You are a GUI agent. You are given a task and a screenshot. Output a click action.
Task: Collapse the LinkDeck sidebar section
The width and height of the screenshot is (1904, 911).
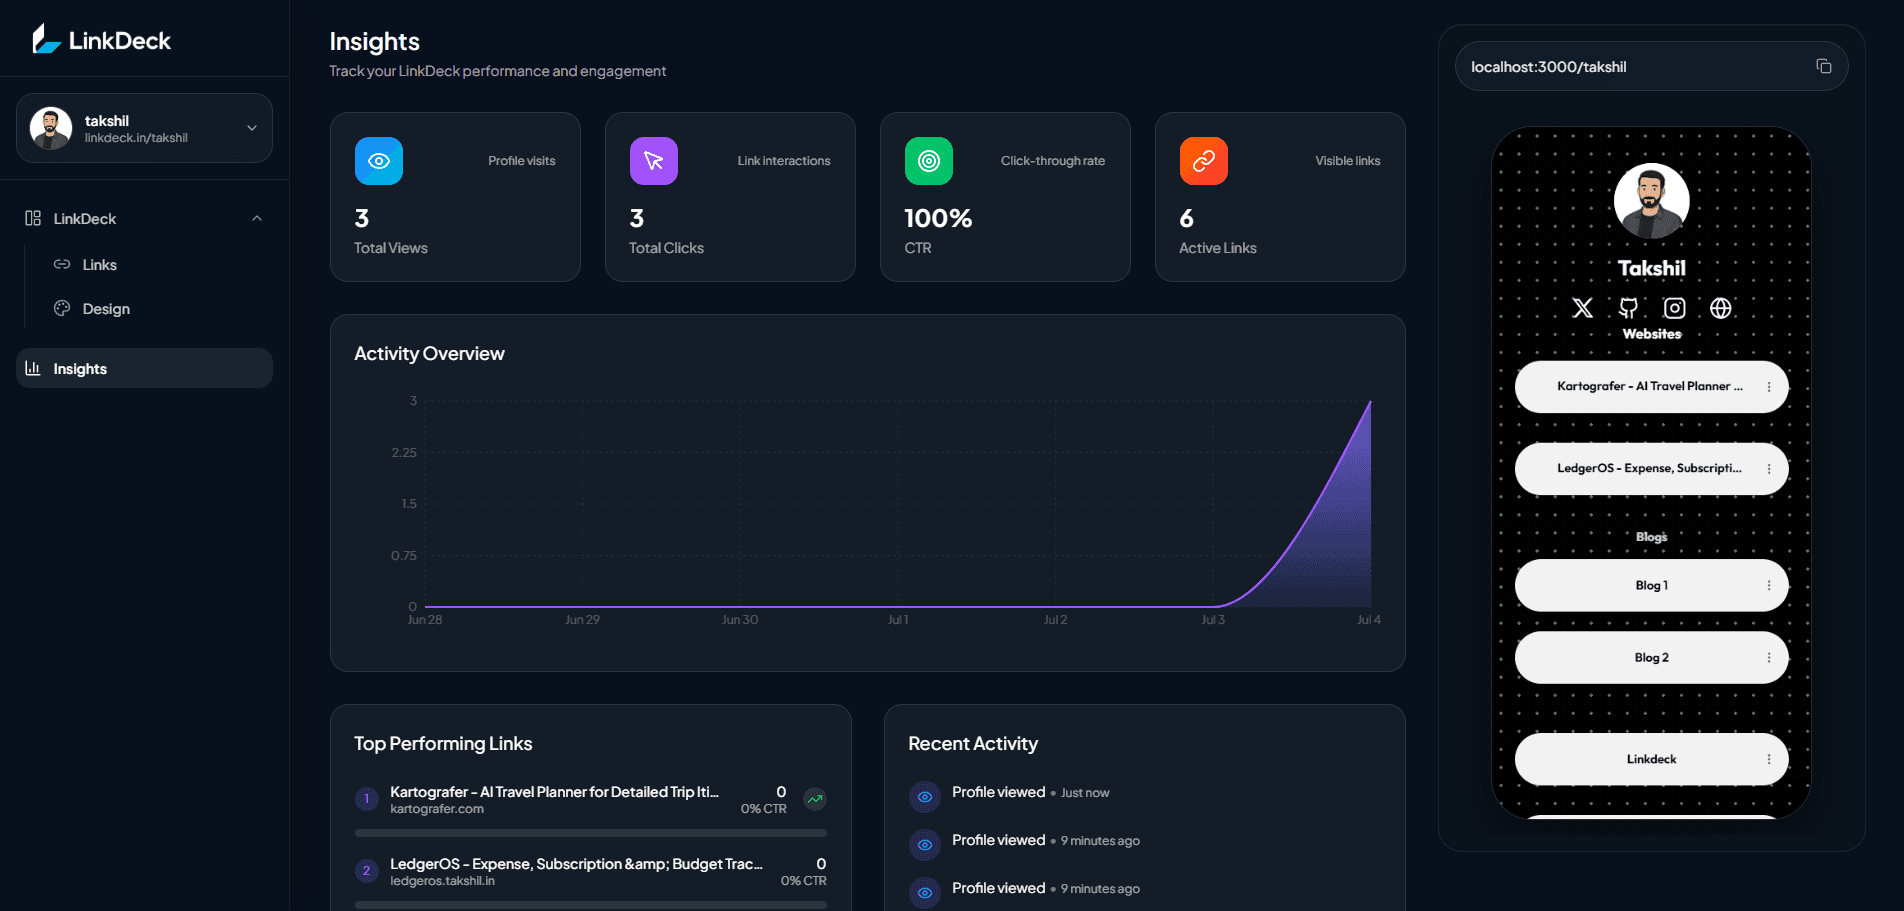pos(257,218)
